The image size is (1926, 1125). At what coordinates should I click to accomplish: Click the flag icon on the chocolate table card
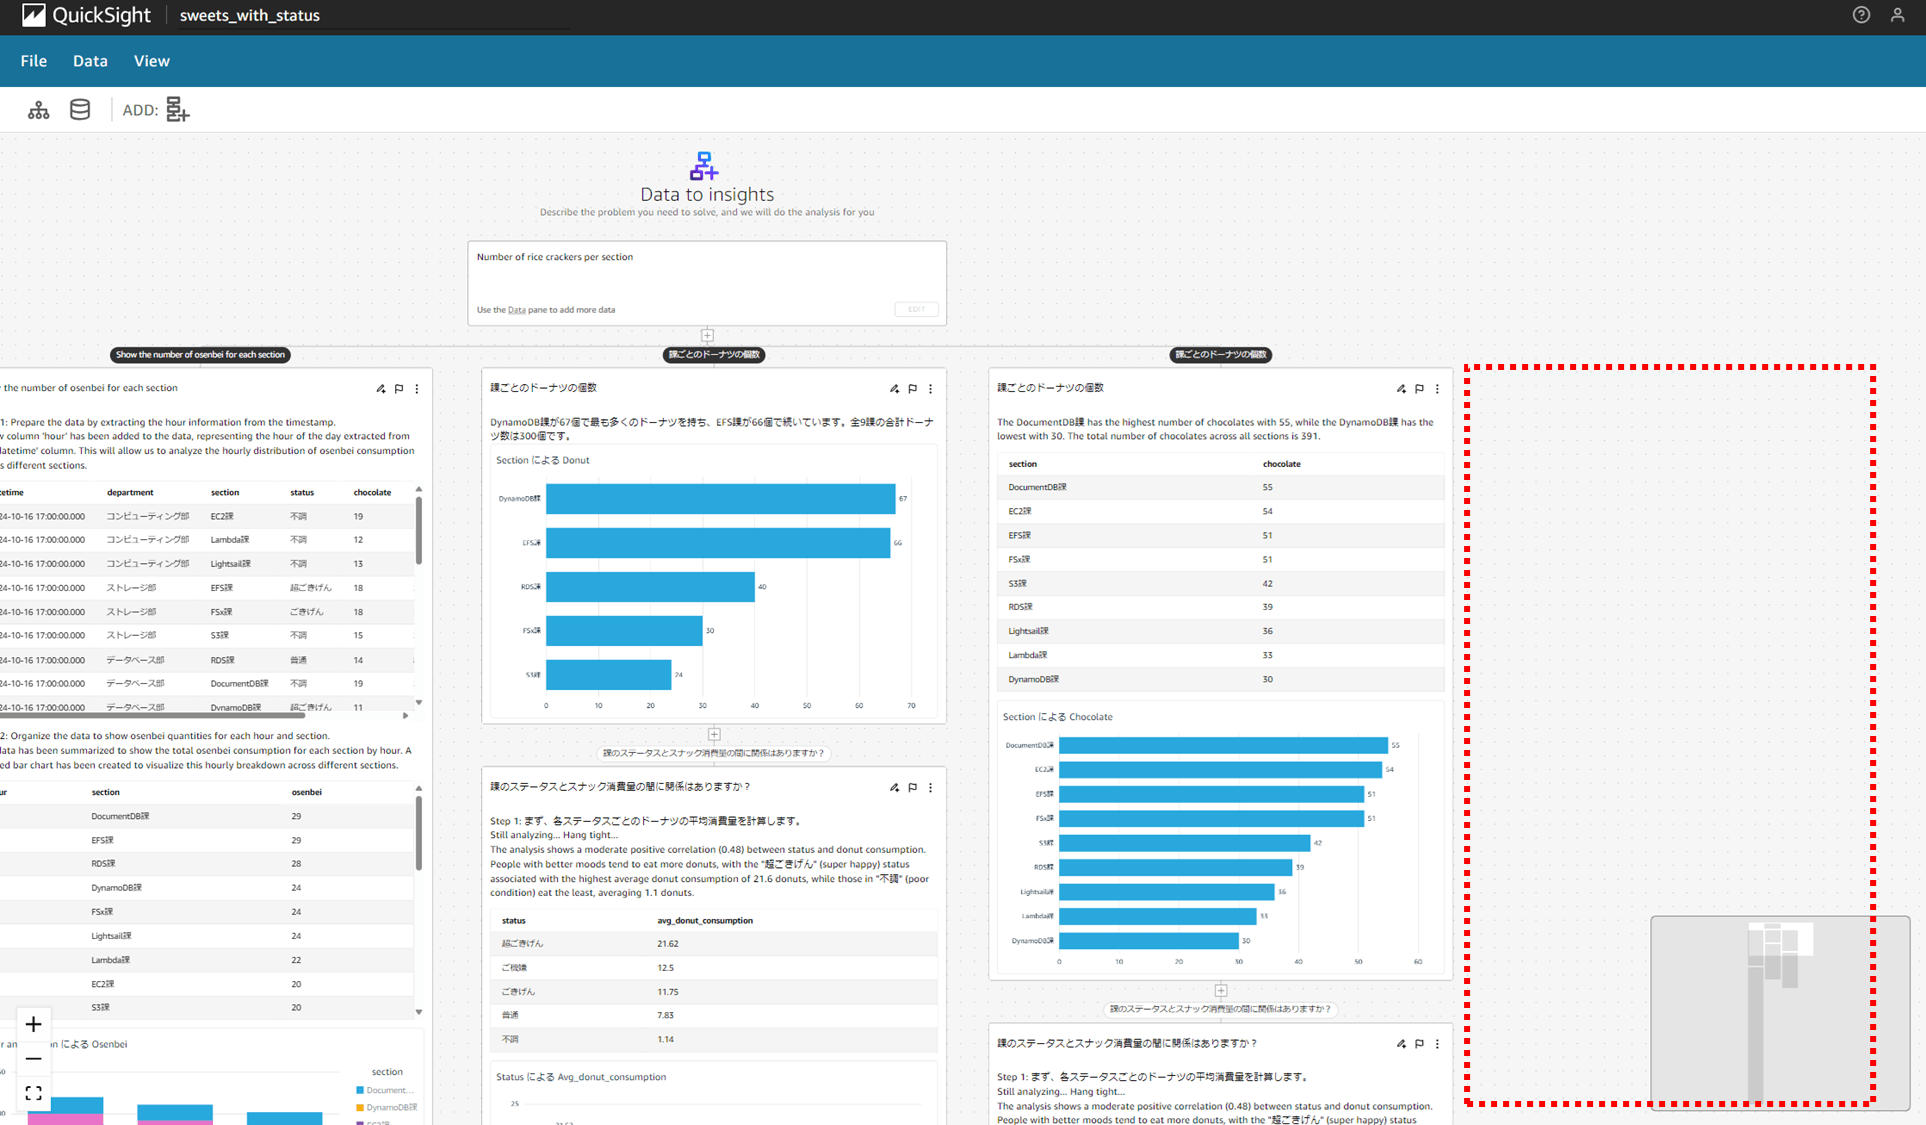[1419, 389]
